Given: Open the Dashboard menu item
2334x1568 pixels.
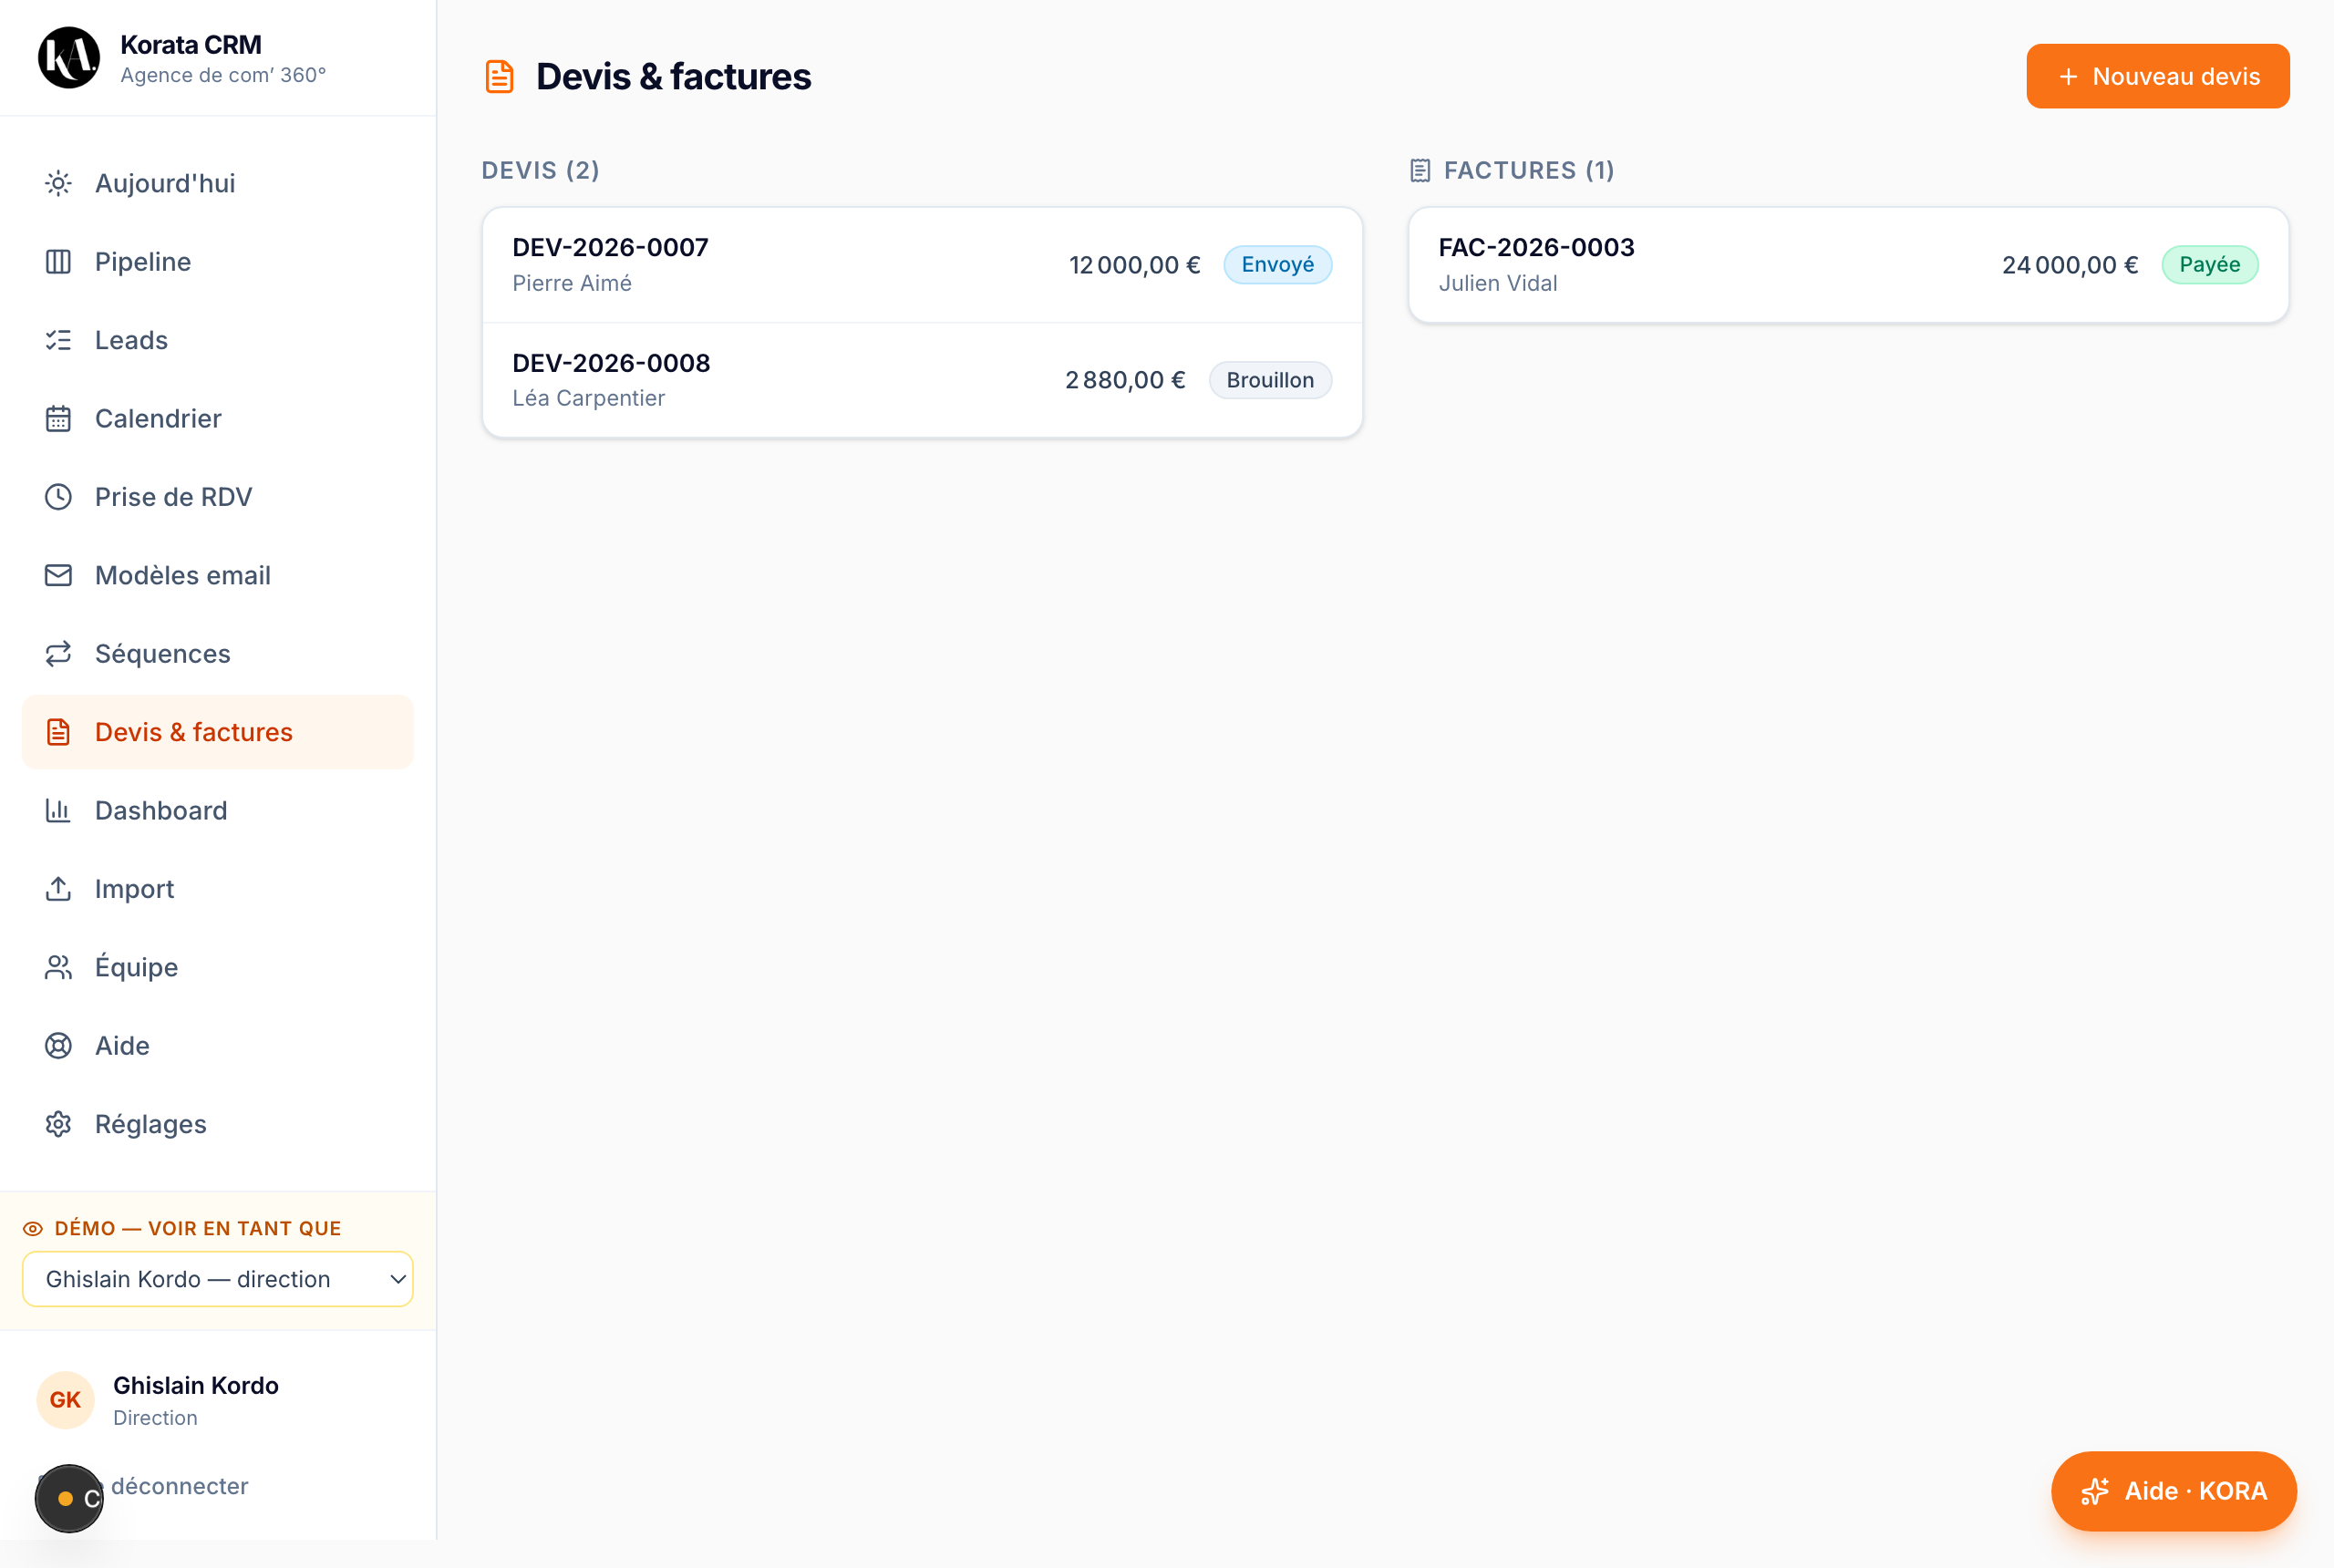Looking at the screenshot, I should [x=217, y=810].
